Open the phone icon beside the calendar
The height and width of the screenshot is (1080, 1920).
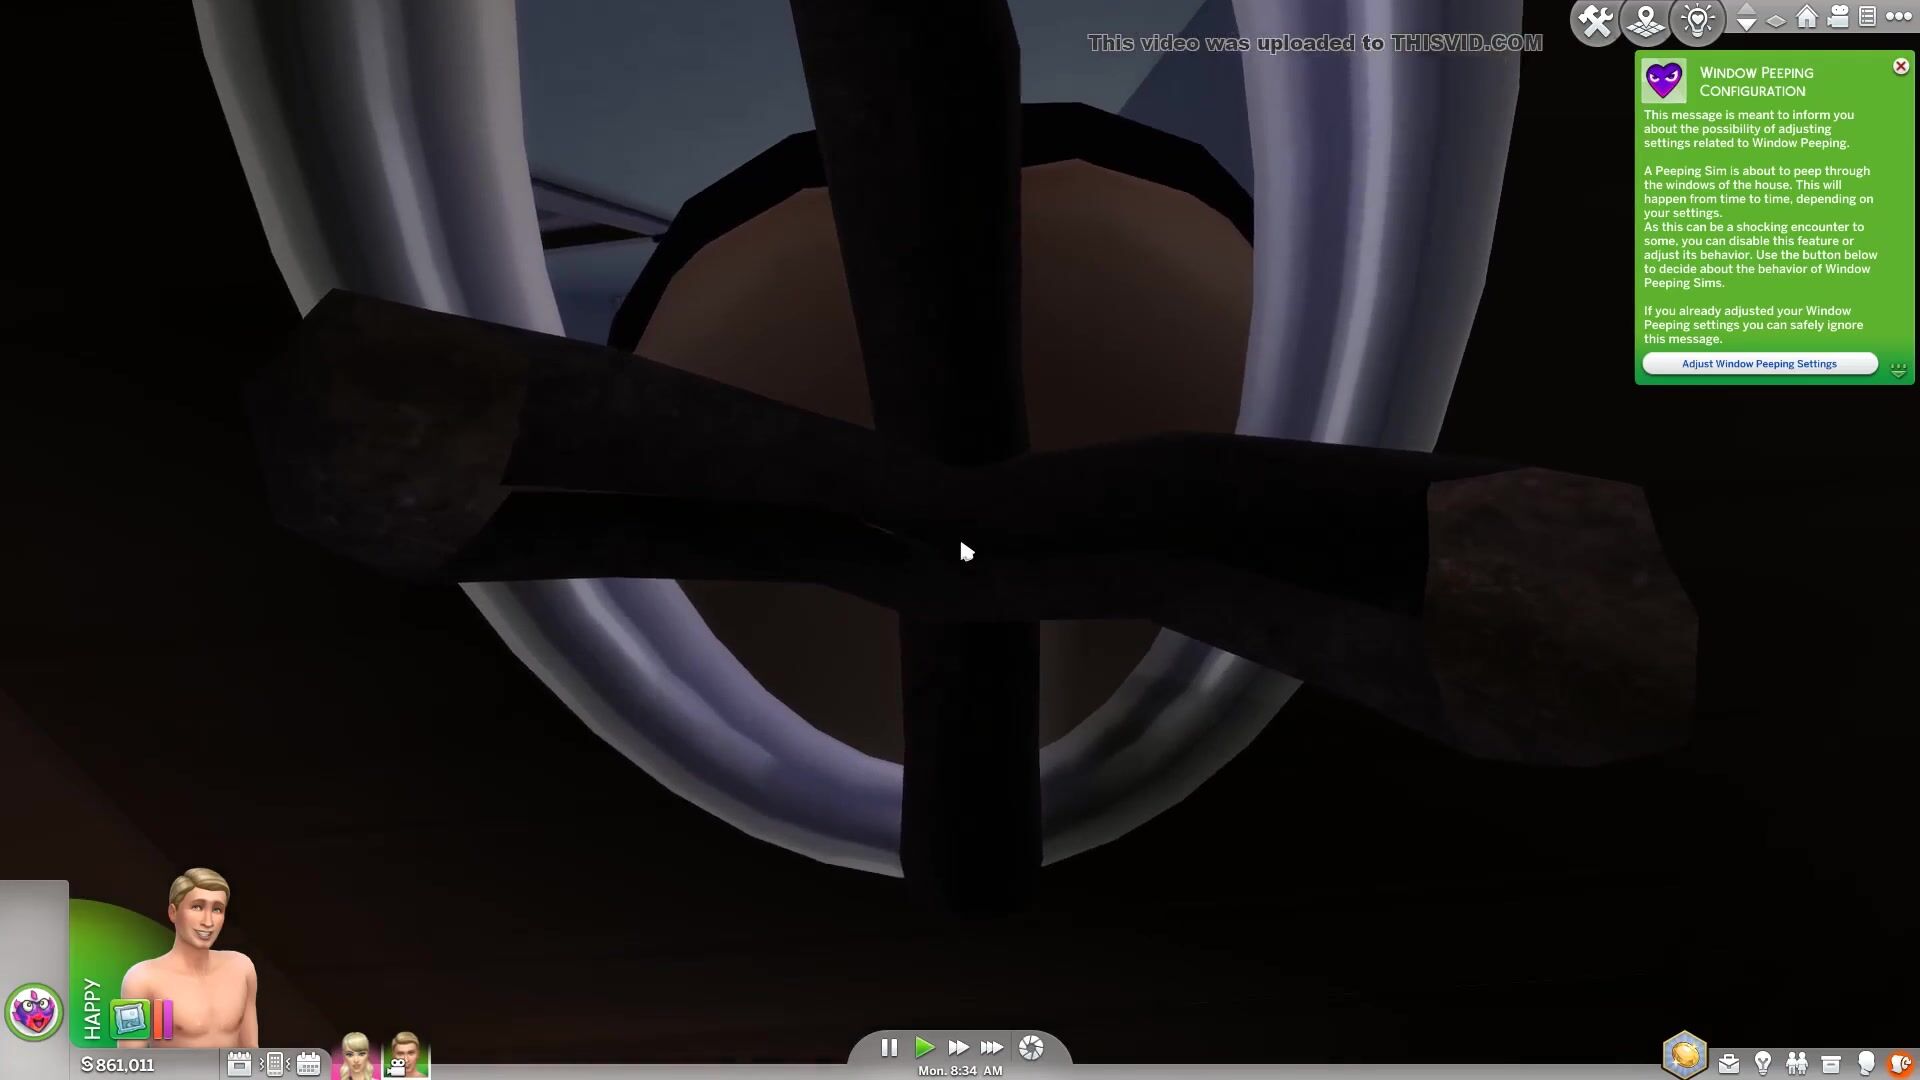(274, 1064)
